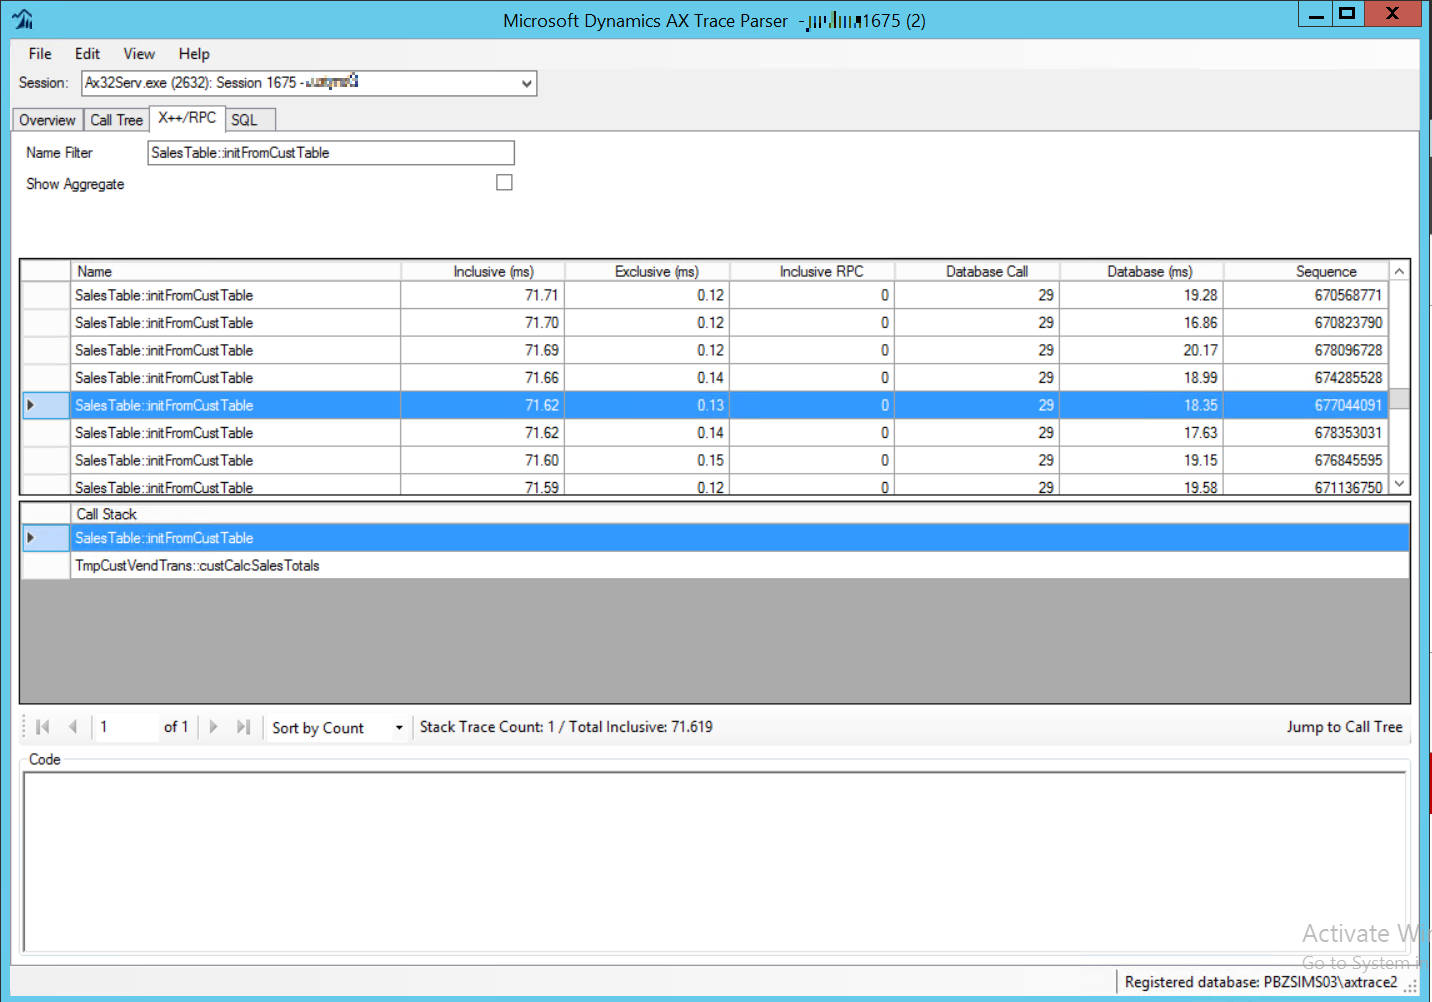
Task: Go to last stack trace page
Action: pyautogui.click(x=243, y=727)
